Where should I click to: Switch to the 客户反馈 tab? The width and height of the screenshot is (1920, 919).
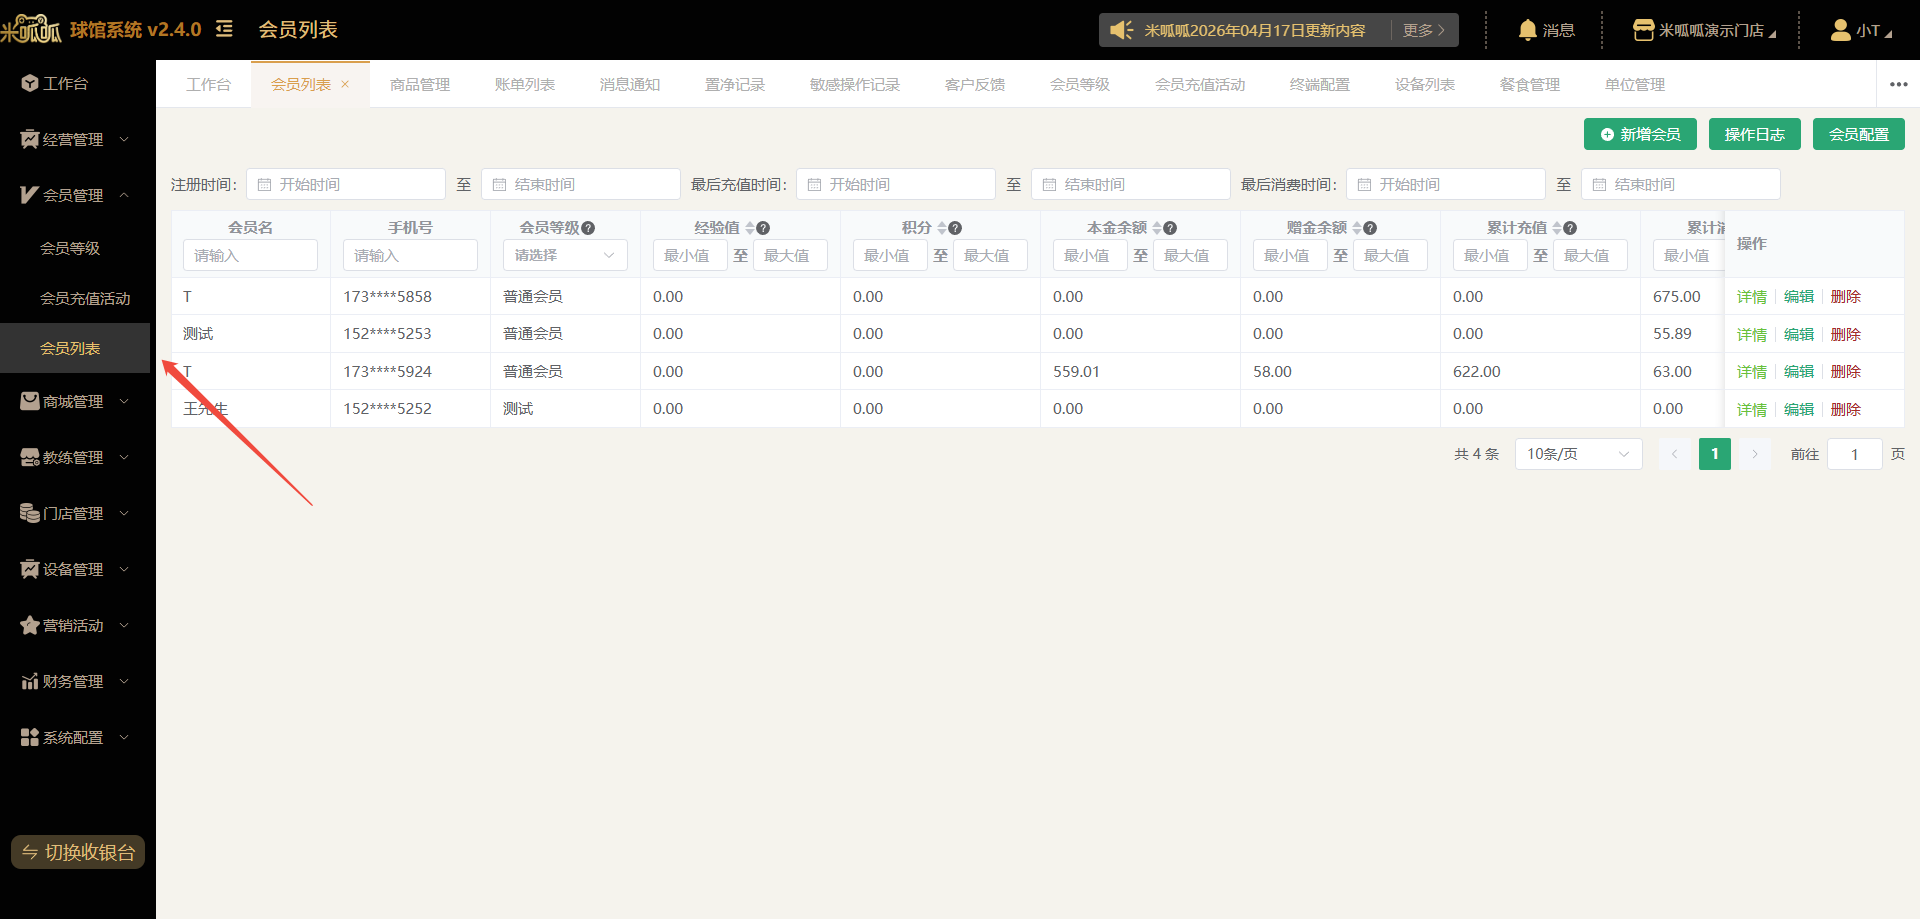975,84
